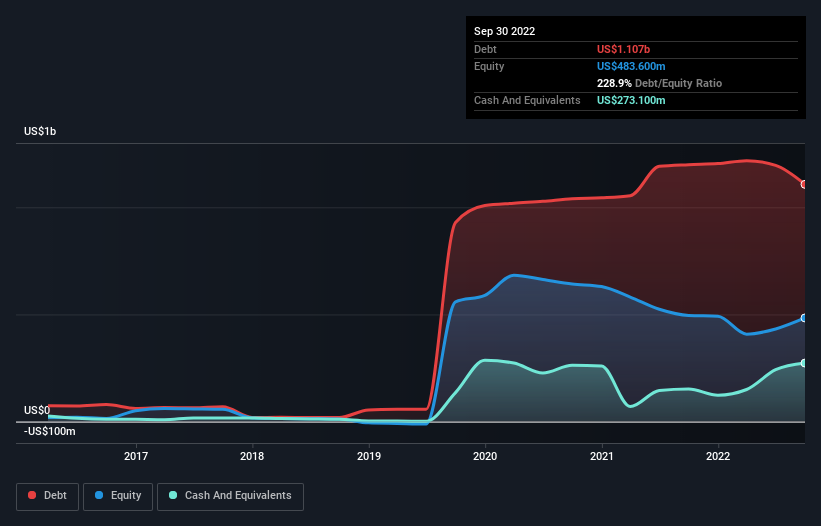Click the 2021 x-axis label
Screen dimensions: 821x526
[x=602, y=456]
